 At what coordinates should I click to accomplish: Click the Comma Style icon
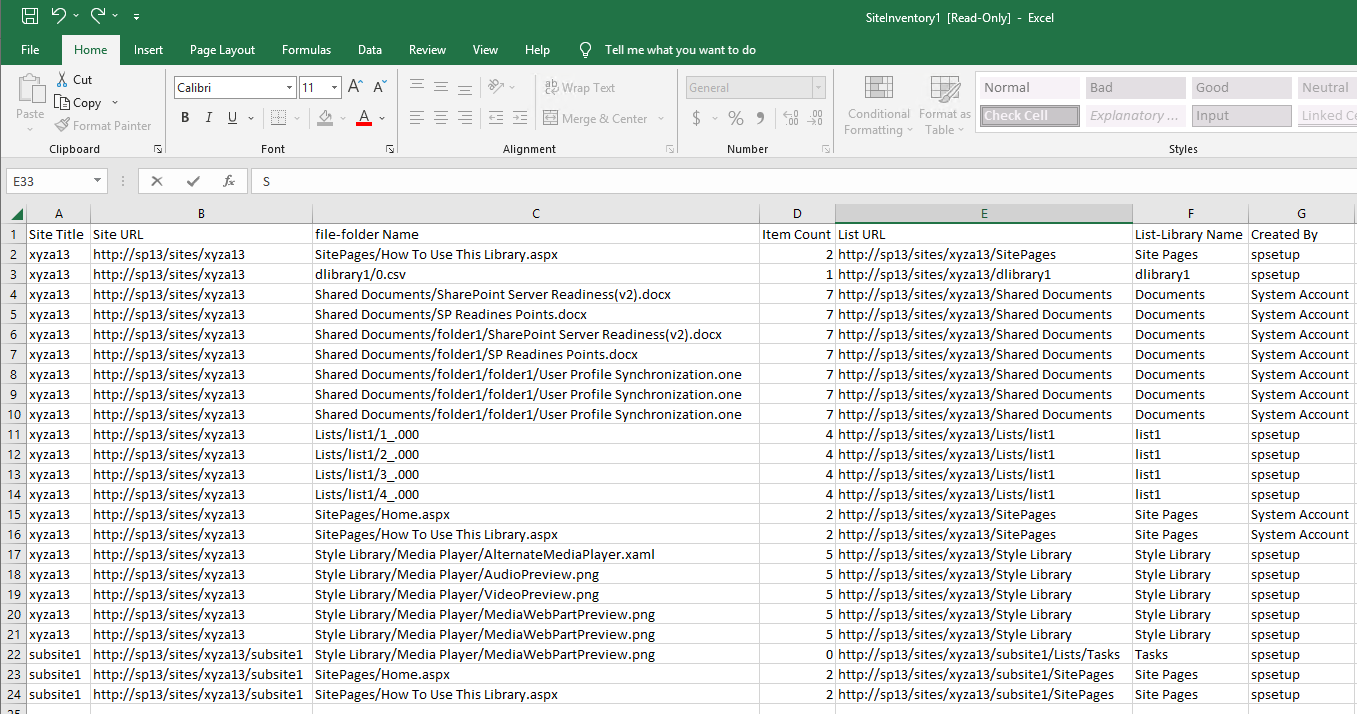[764, 118]
